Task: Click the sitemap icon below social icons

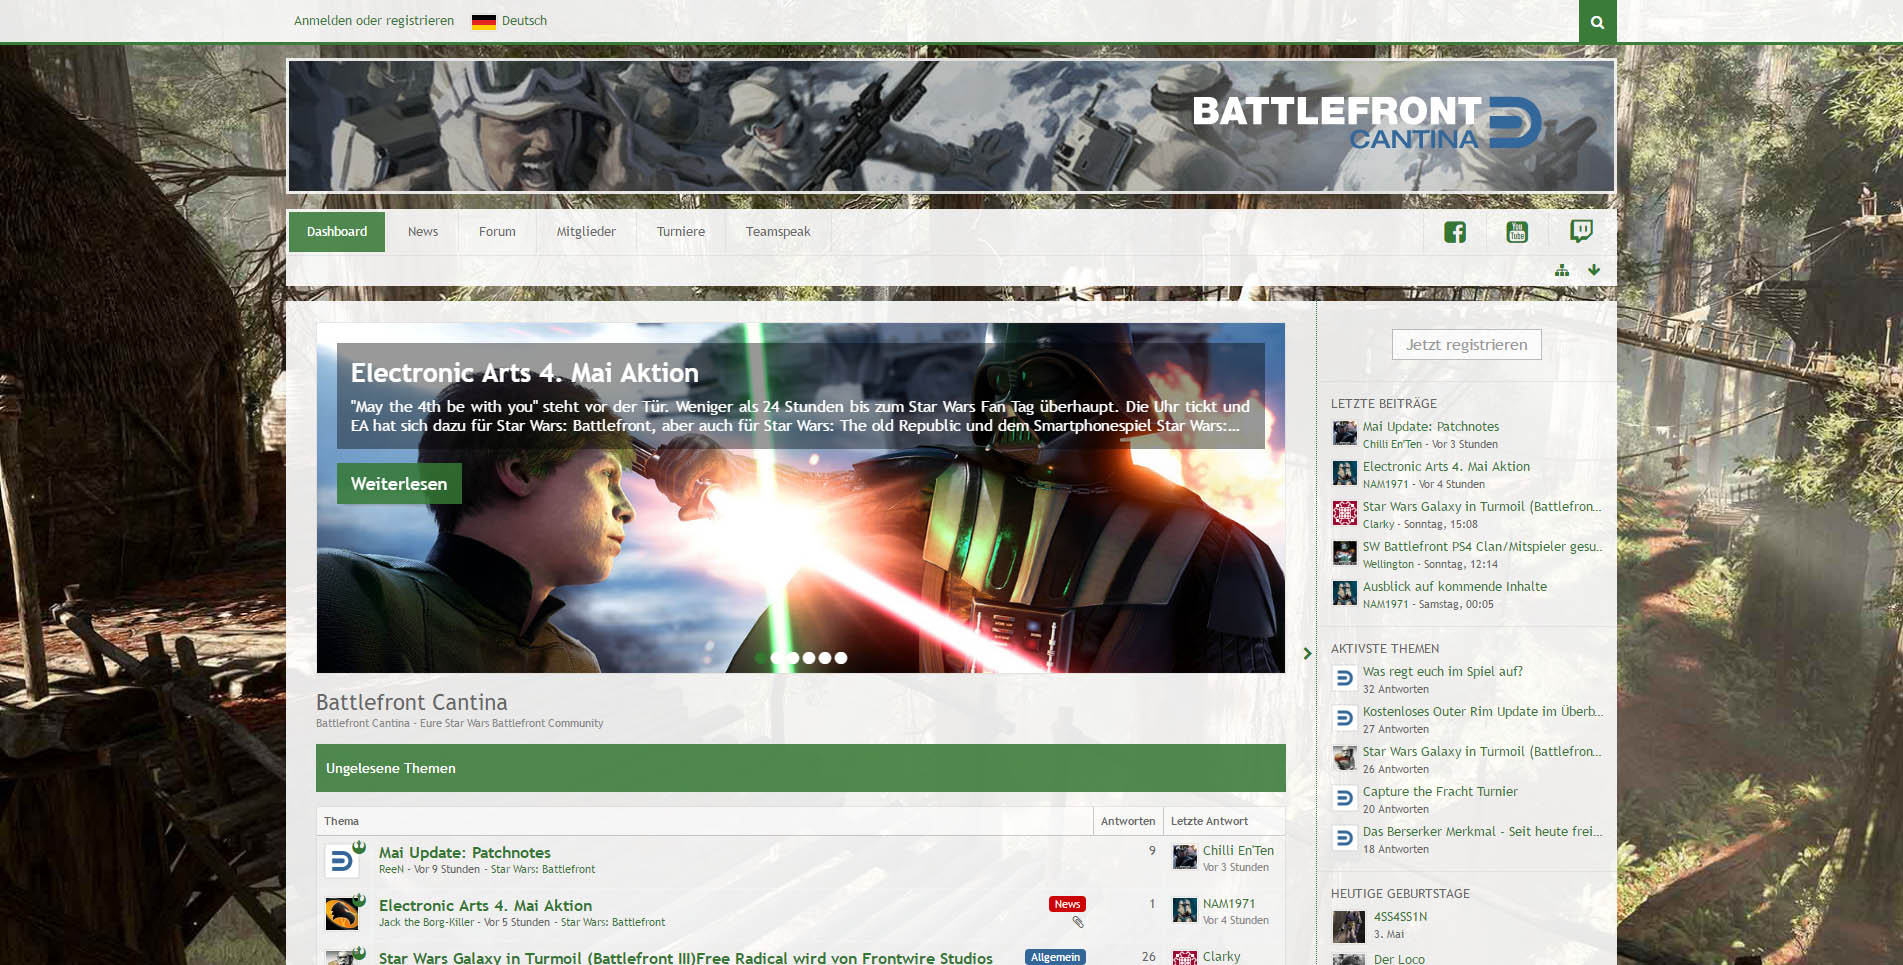Action: click(x=1562, y=271)
